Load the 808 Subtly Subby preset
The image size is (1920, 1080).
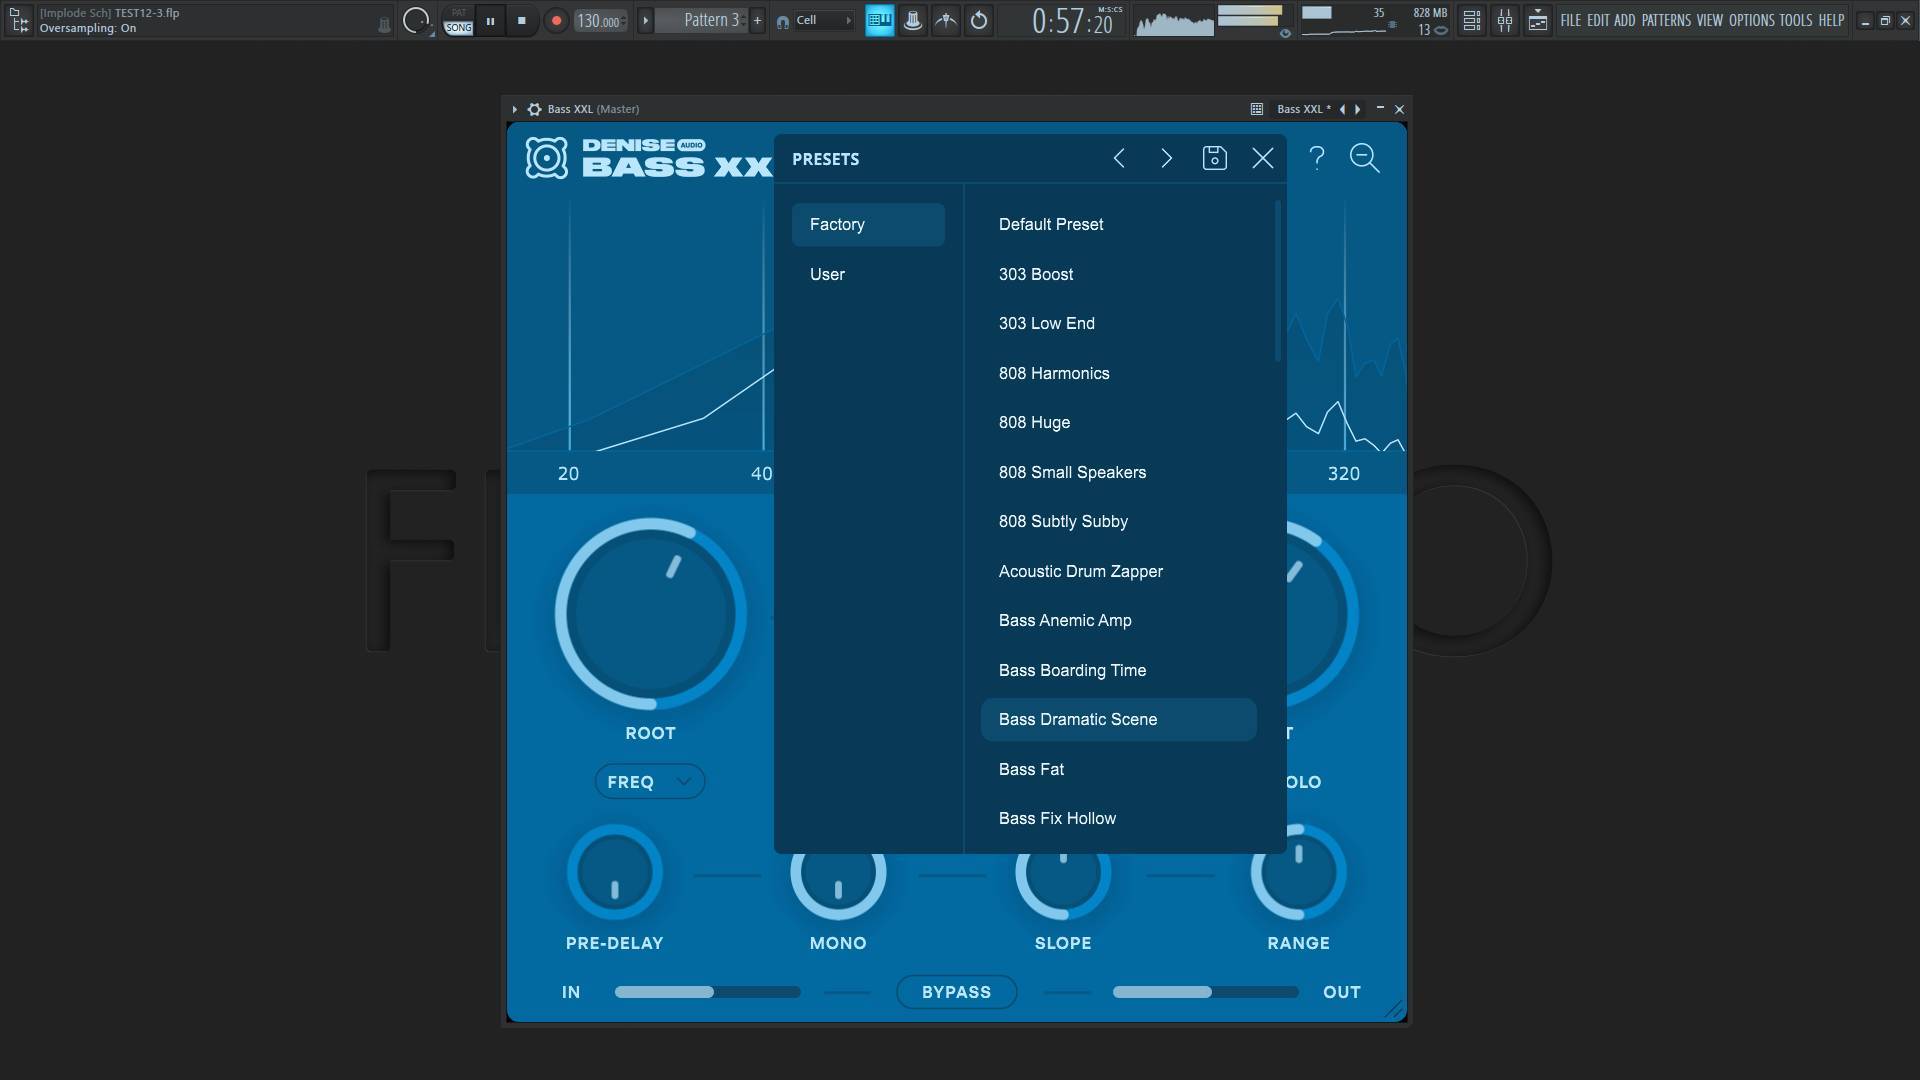[x=1118, y=521]
